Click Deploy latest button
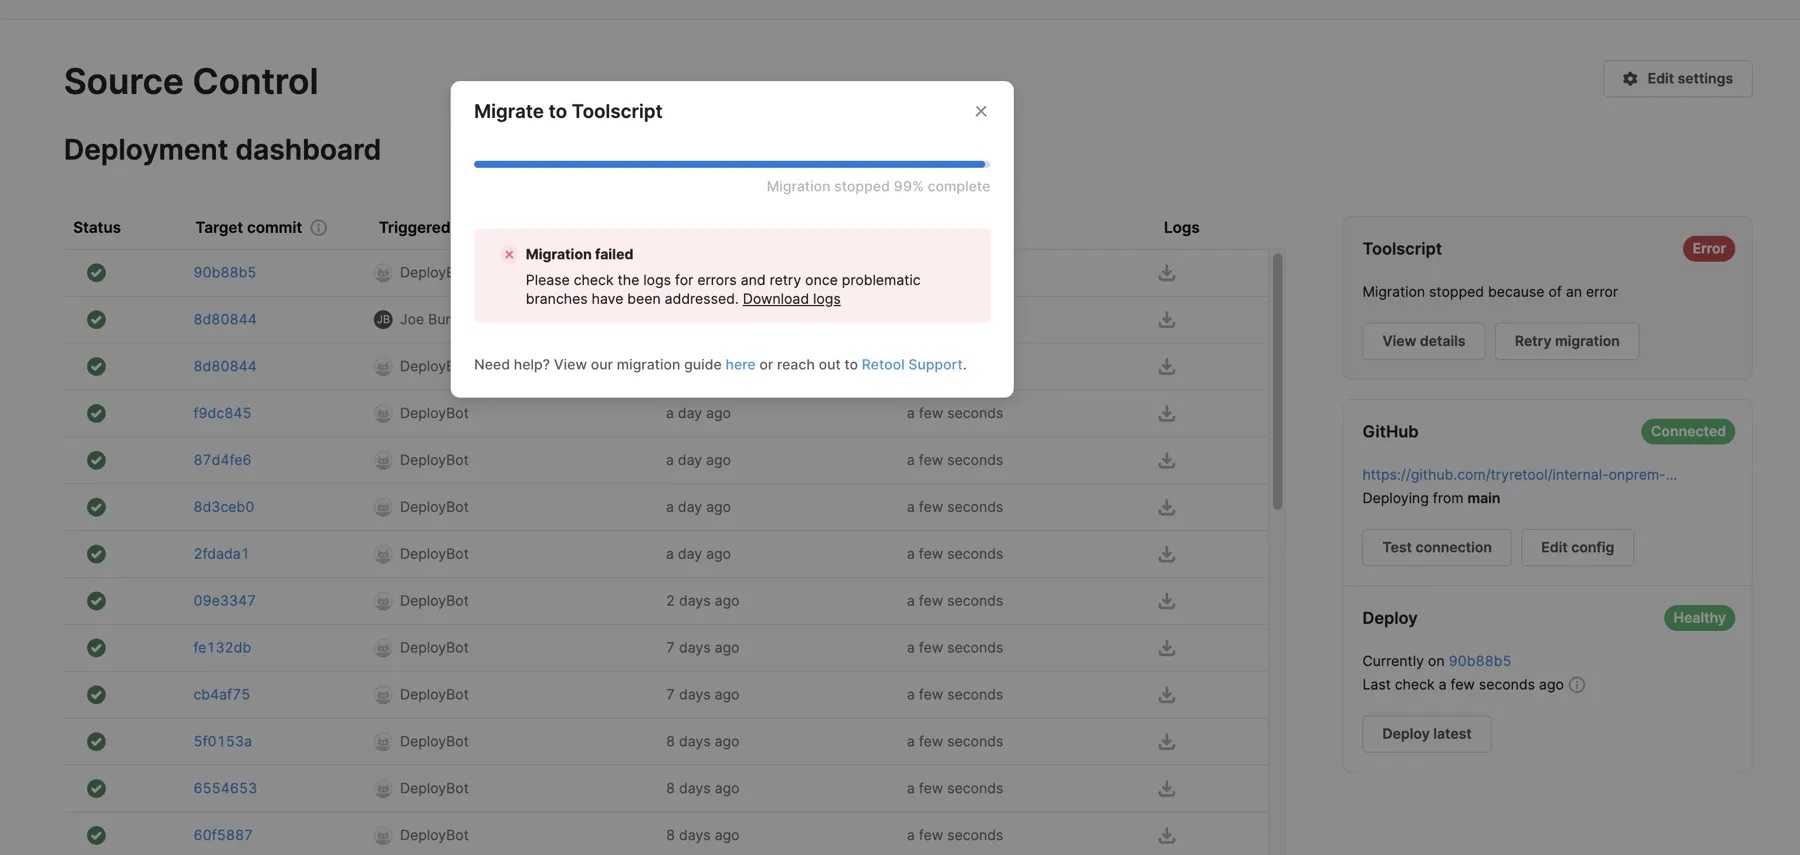The width and height of the screenshot is (1800, 855). 1426,734
